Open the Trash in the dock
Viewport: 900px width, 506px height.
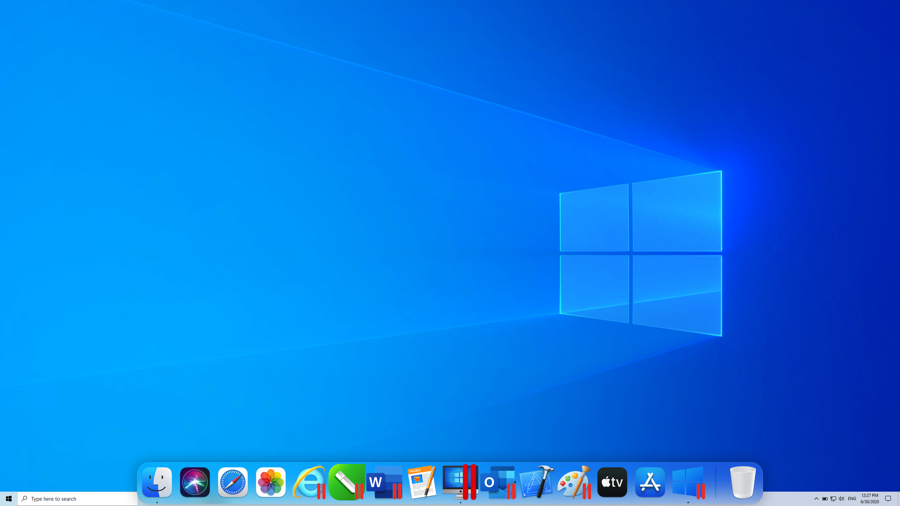[x=742, y=482]
